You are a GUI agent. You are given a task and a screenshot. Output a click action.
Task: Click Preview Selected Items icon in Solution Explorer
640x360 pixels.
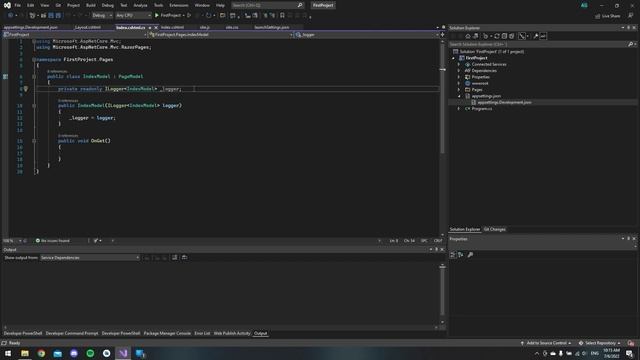pyautogui.click(x=543, y=36)
